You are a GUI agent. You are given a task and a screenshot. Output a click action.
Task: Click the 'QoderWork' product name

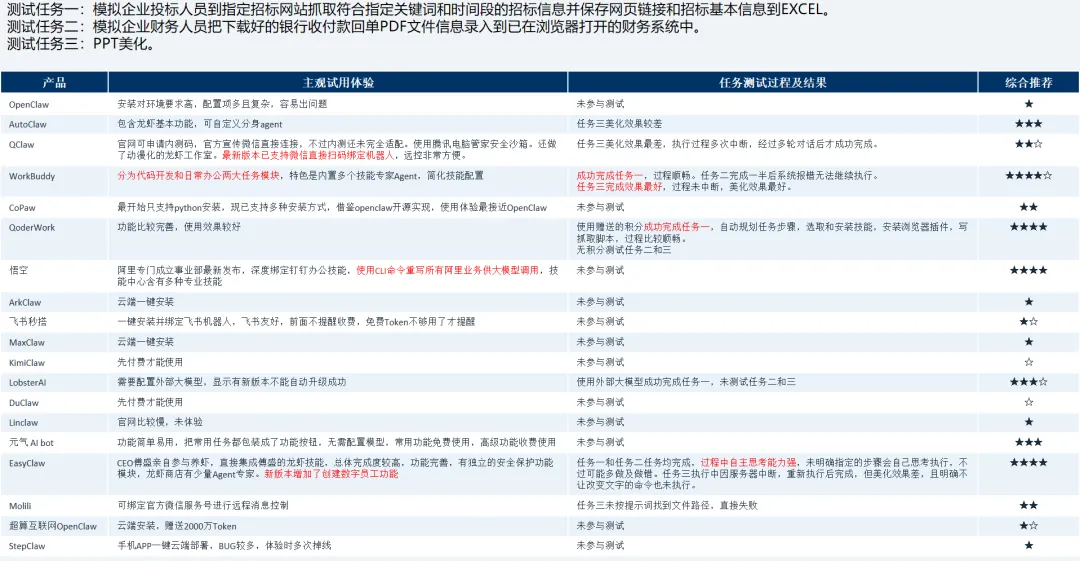[32, 228]
